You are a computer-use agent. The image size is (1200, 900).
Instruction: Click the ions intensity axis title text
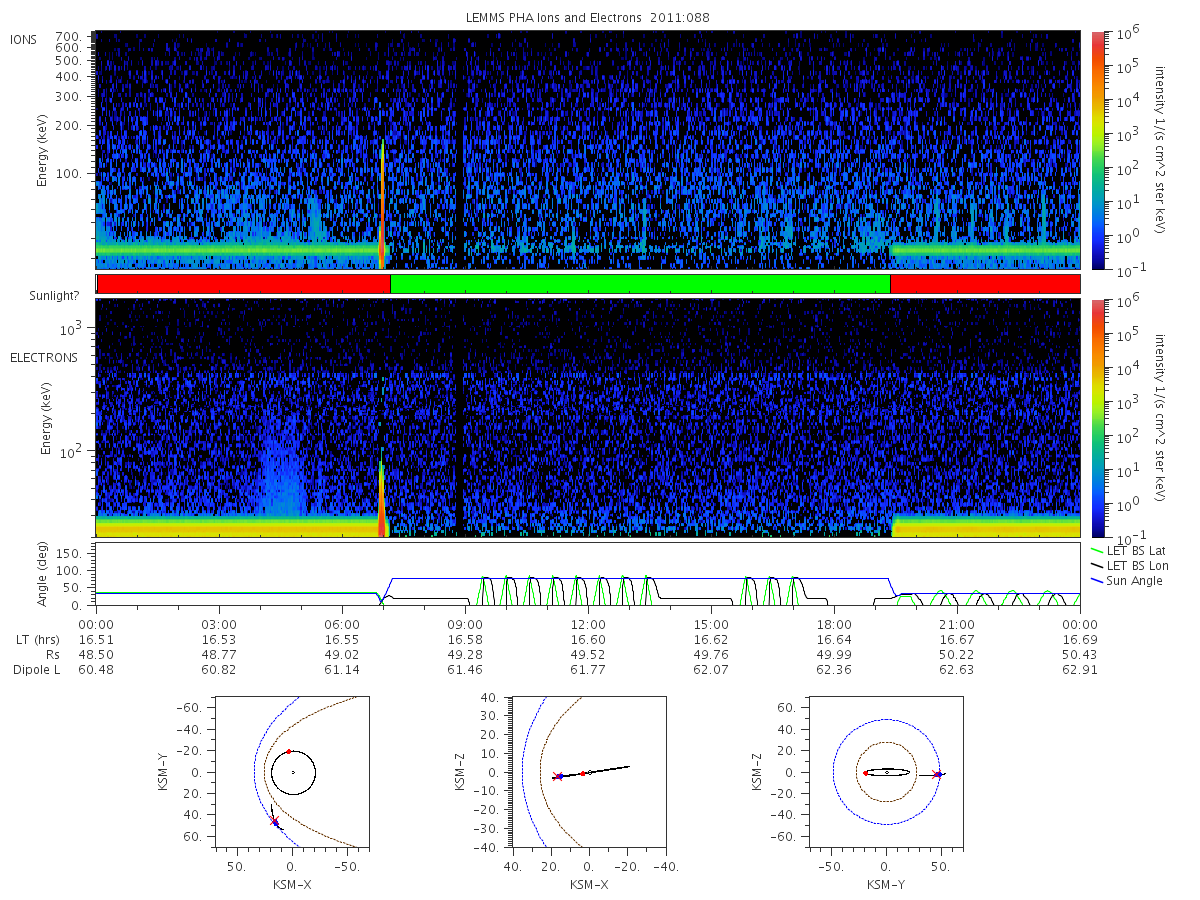pyautogui.click(x=1162, y=150)
